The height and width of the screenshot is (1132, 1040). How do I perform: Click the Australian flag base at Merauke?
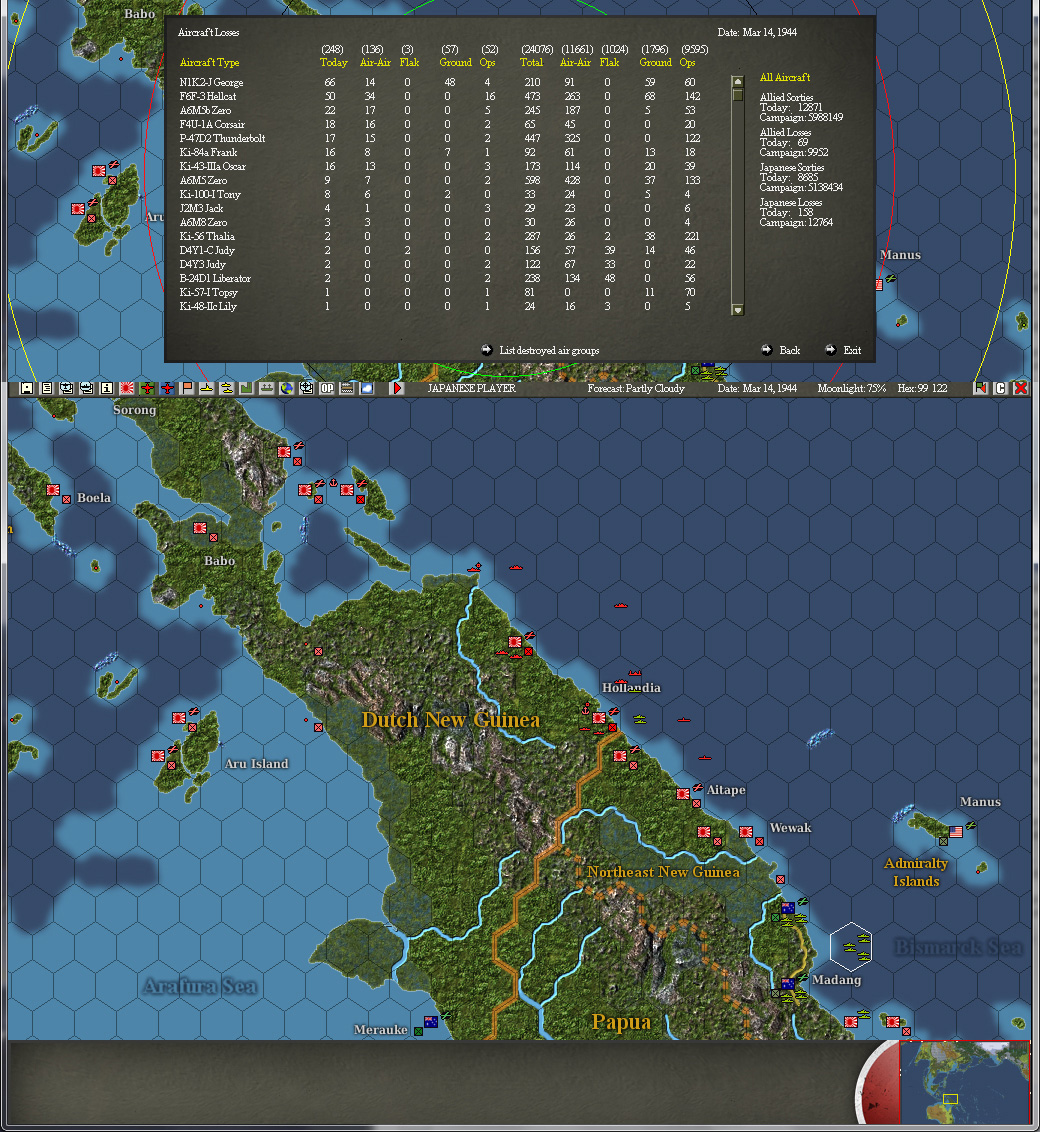(x=431, y=1022)
